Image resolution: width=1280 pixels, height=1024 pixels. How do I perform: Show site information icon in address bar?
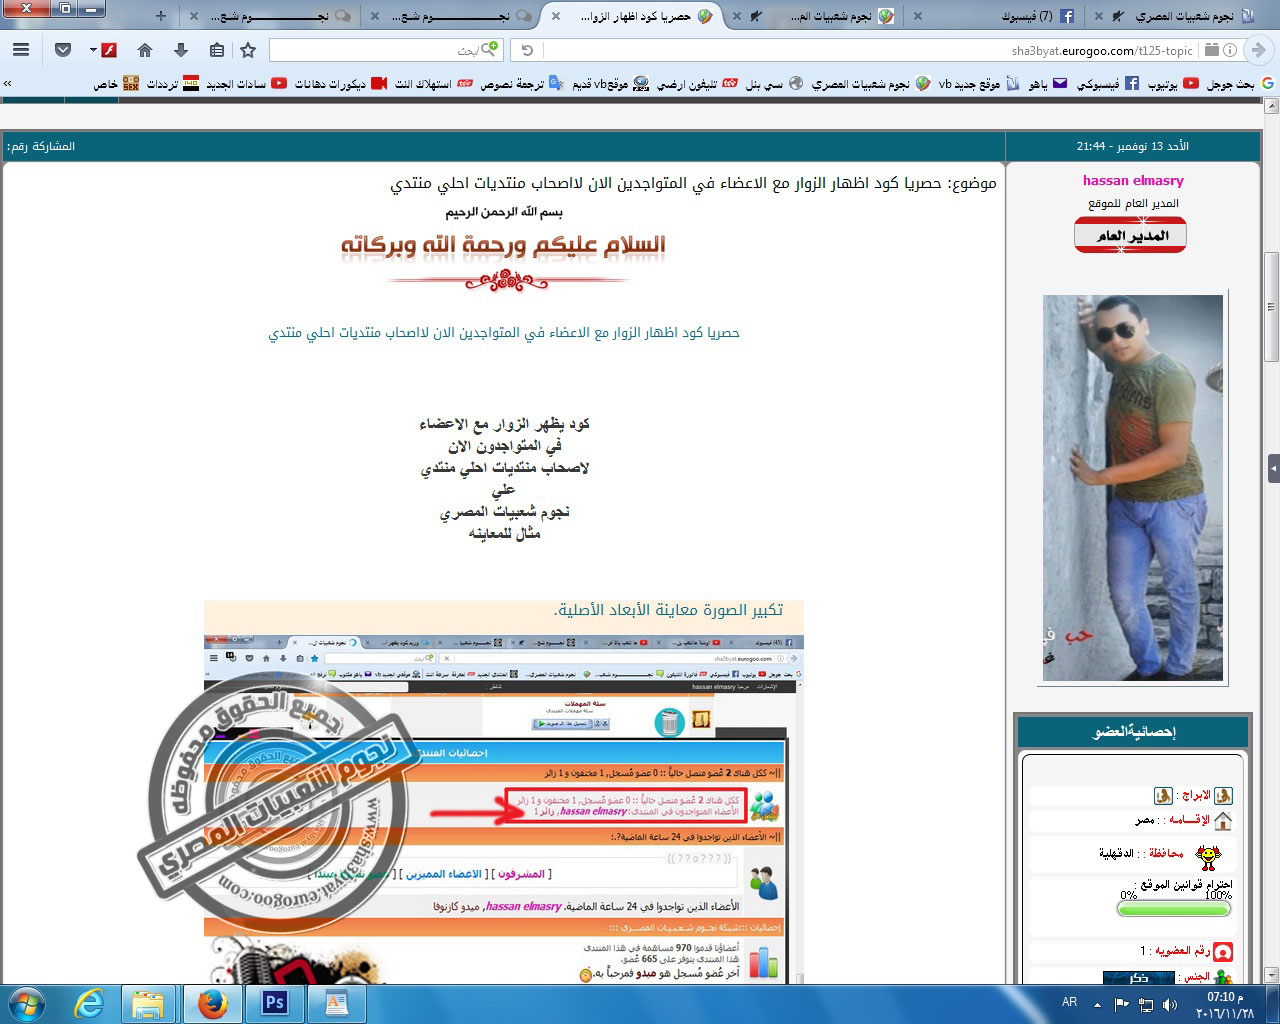point(1230,50)
